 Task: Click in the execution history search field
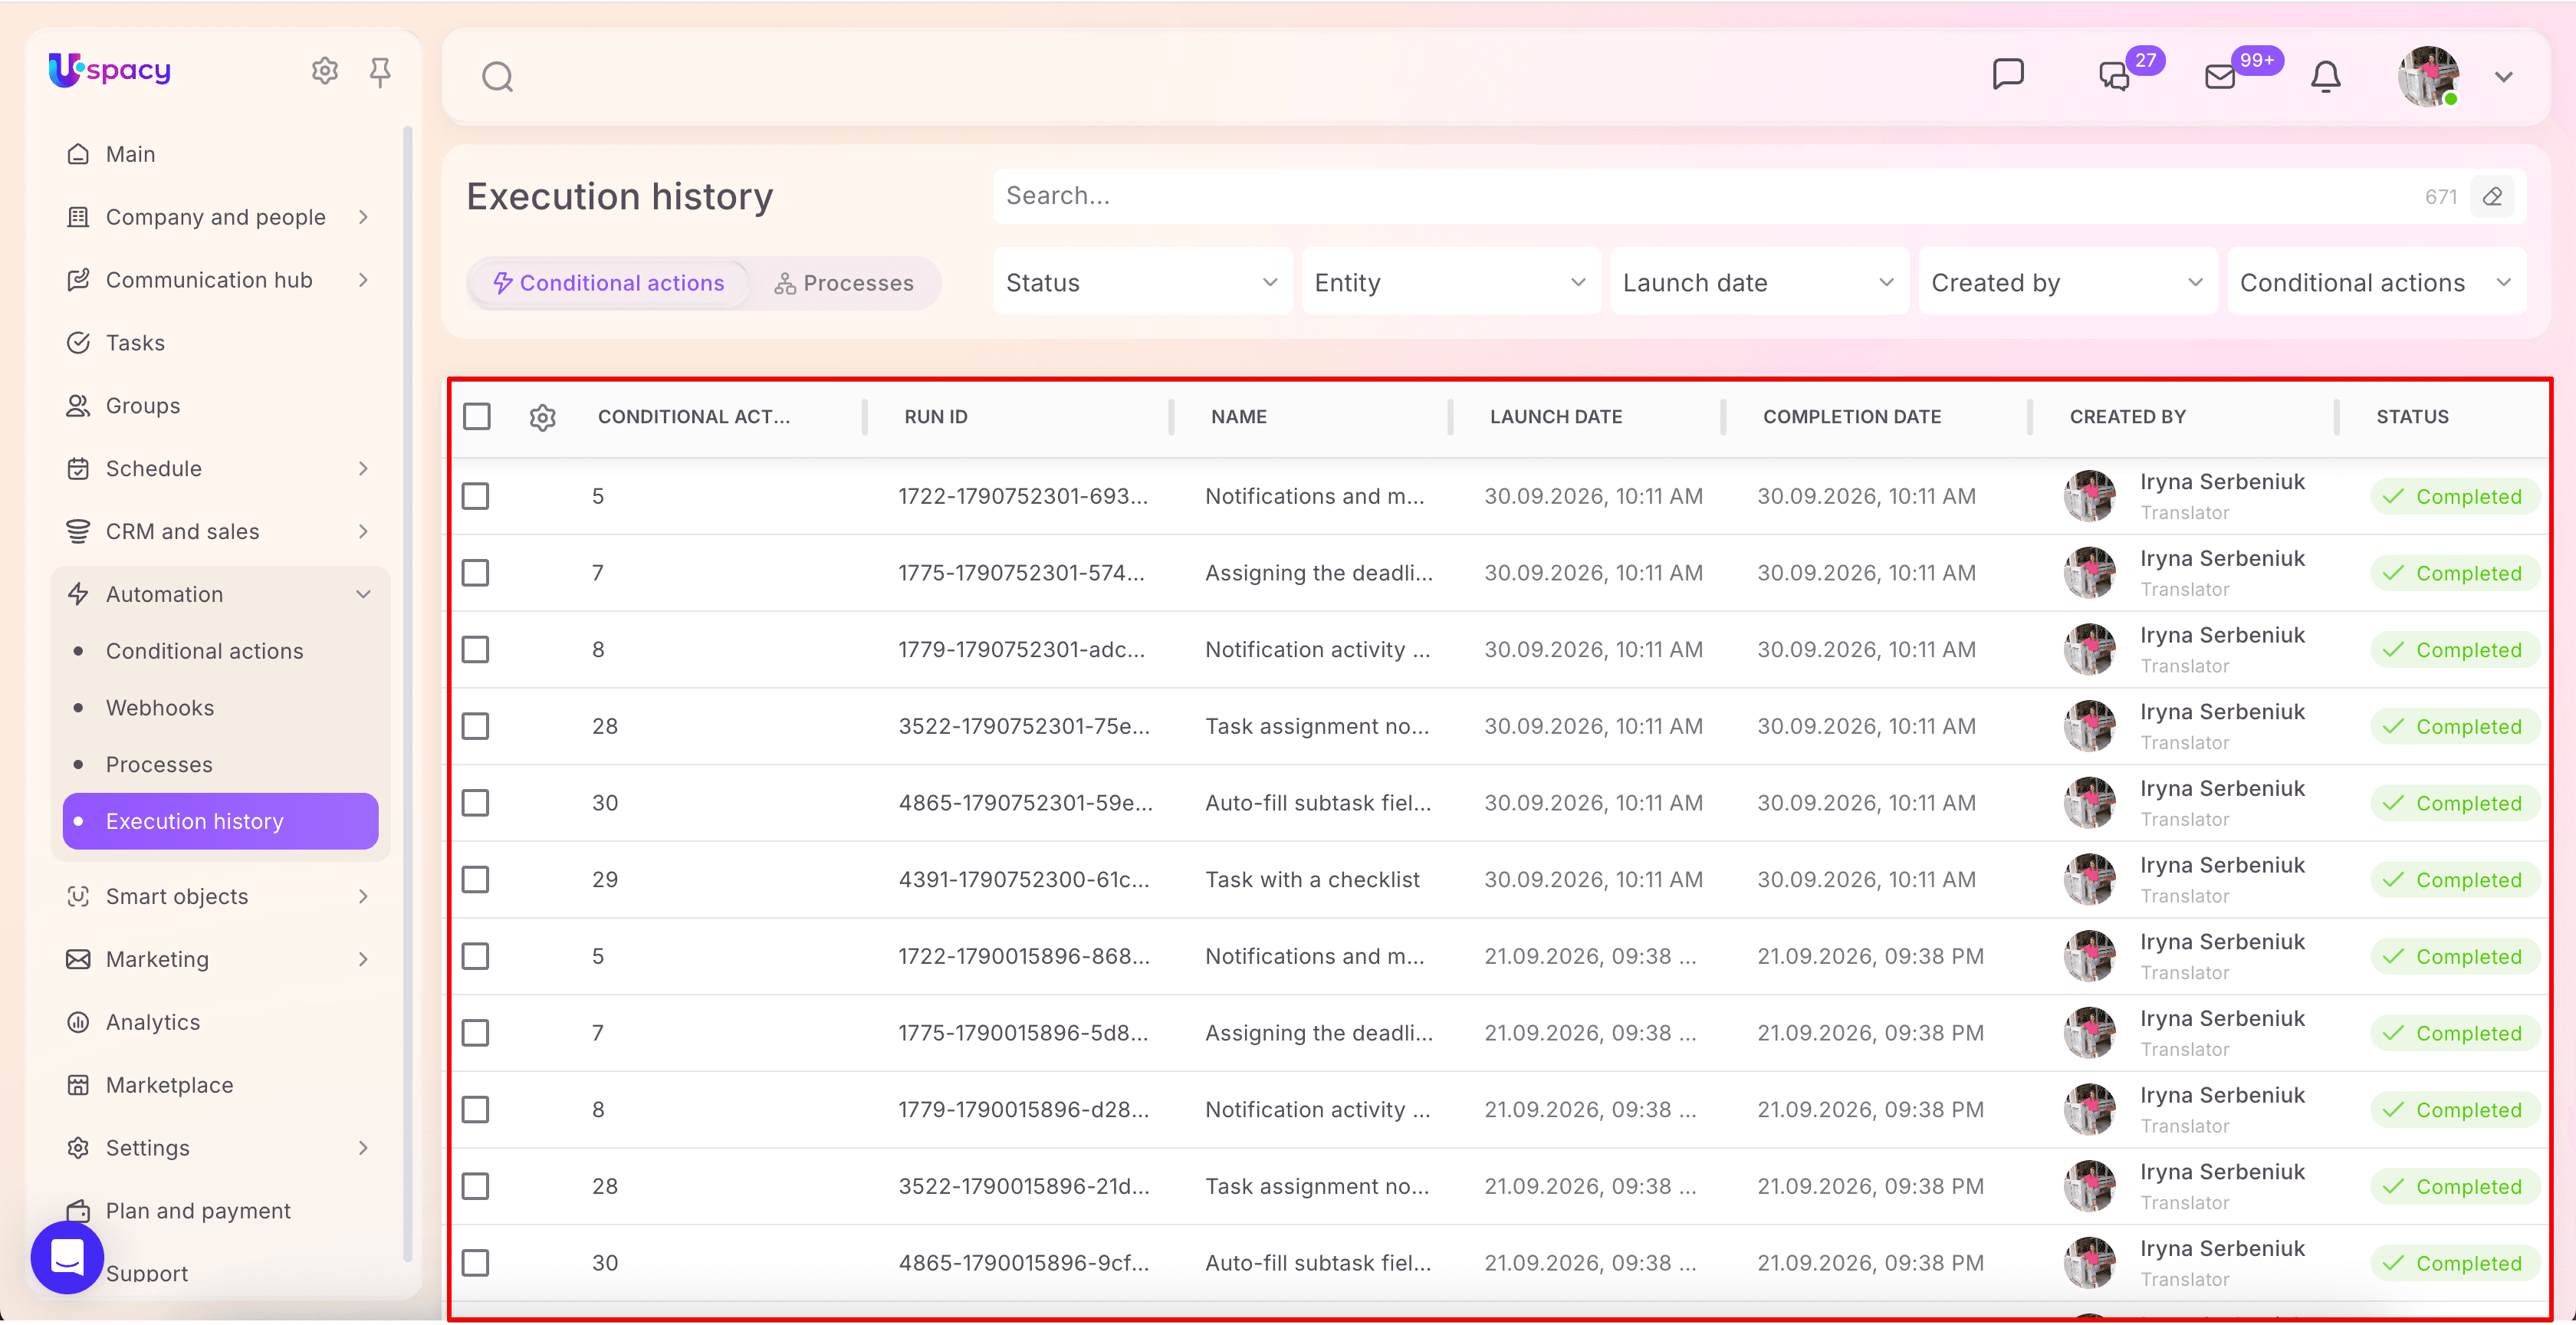click(x=1700, y=197)
